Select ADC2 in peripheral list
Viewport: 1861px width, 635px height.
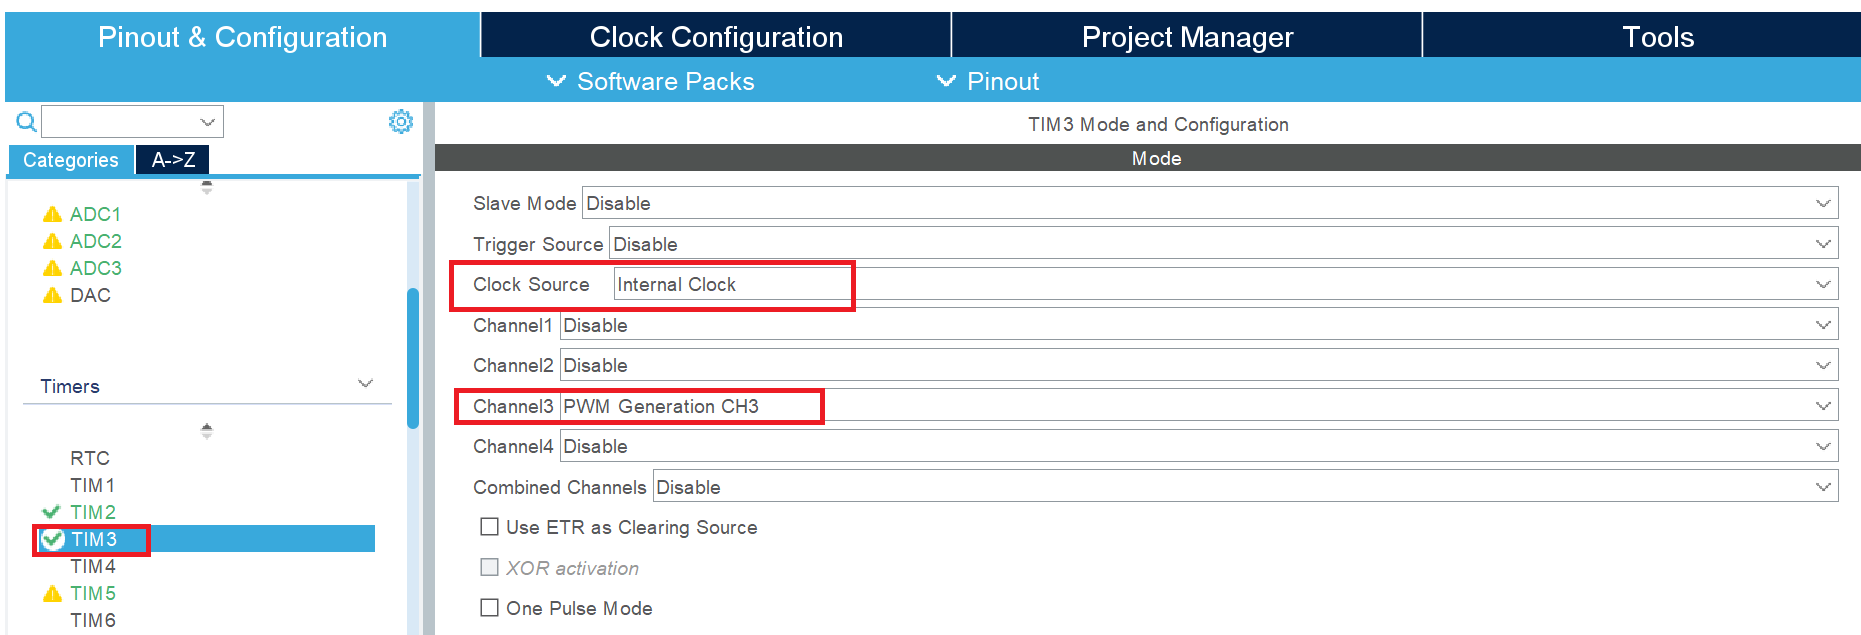pos(95,241)
